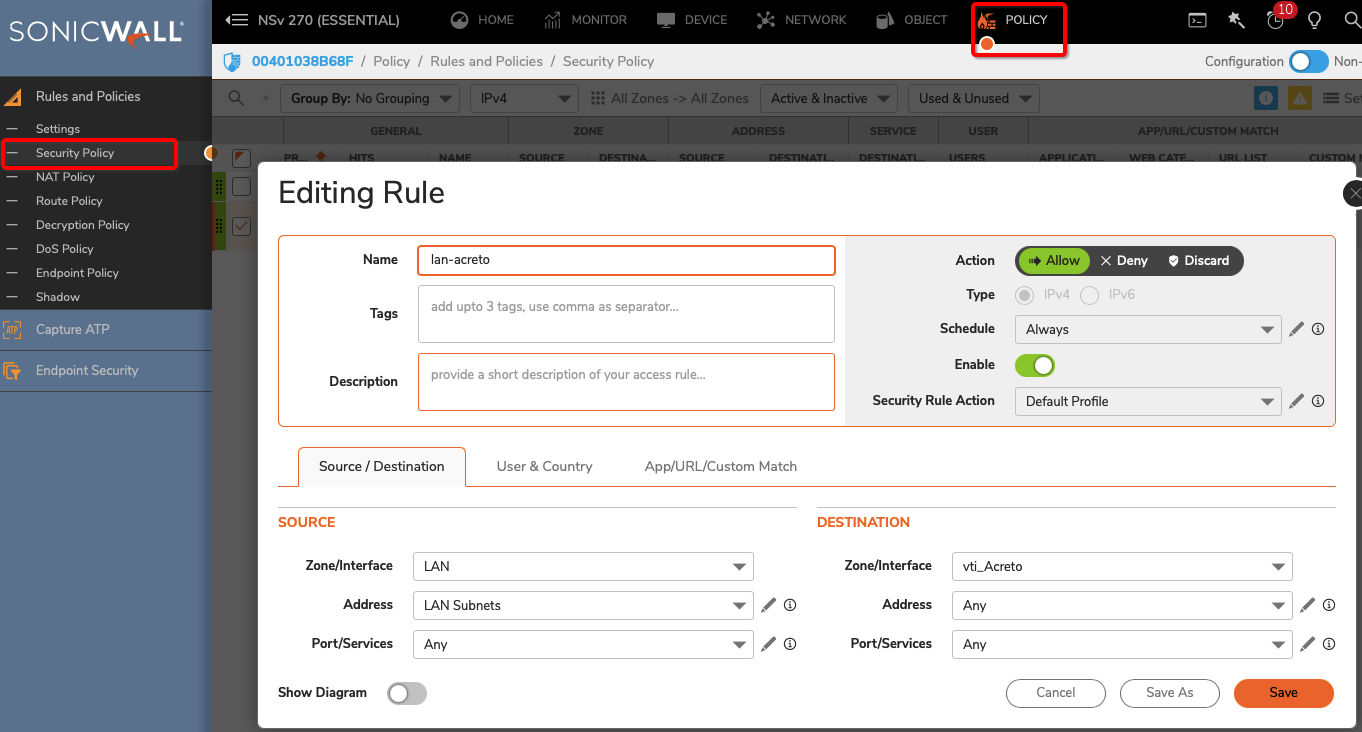Toggle the Show Diagram switch
This screenshot has height=732, width=1362.
coord(407,693)
